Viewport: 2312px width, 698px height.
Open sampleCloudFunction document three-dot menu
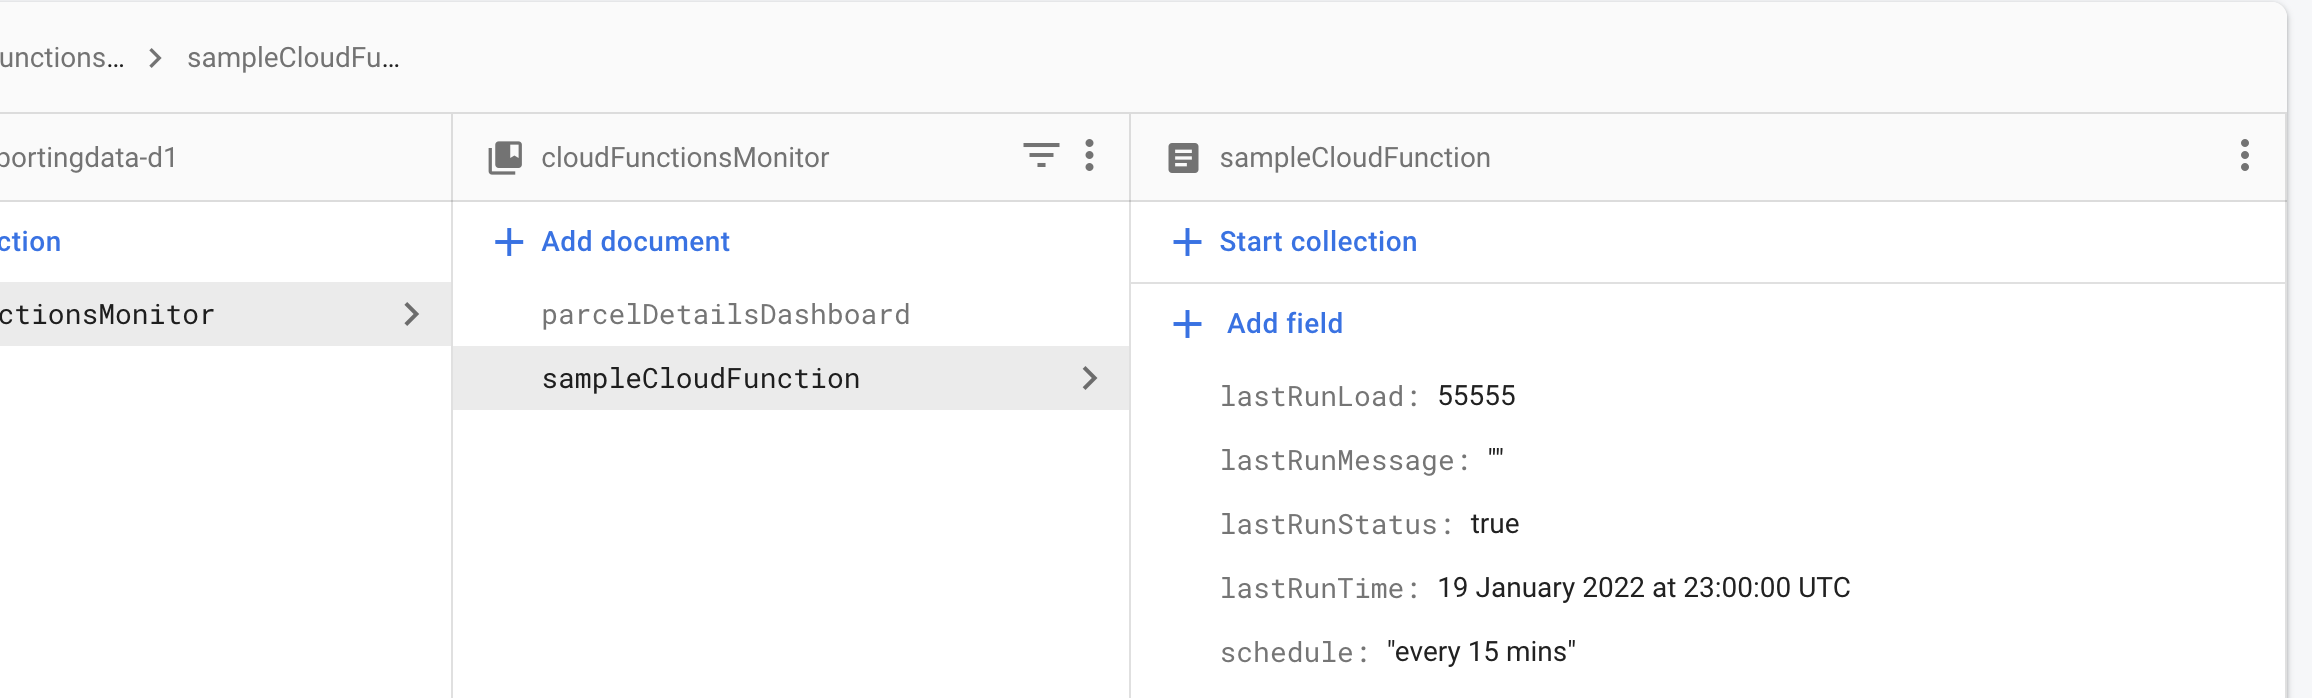2245,155
